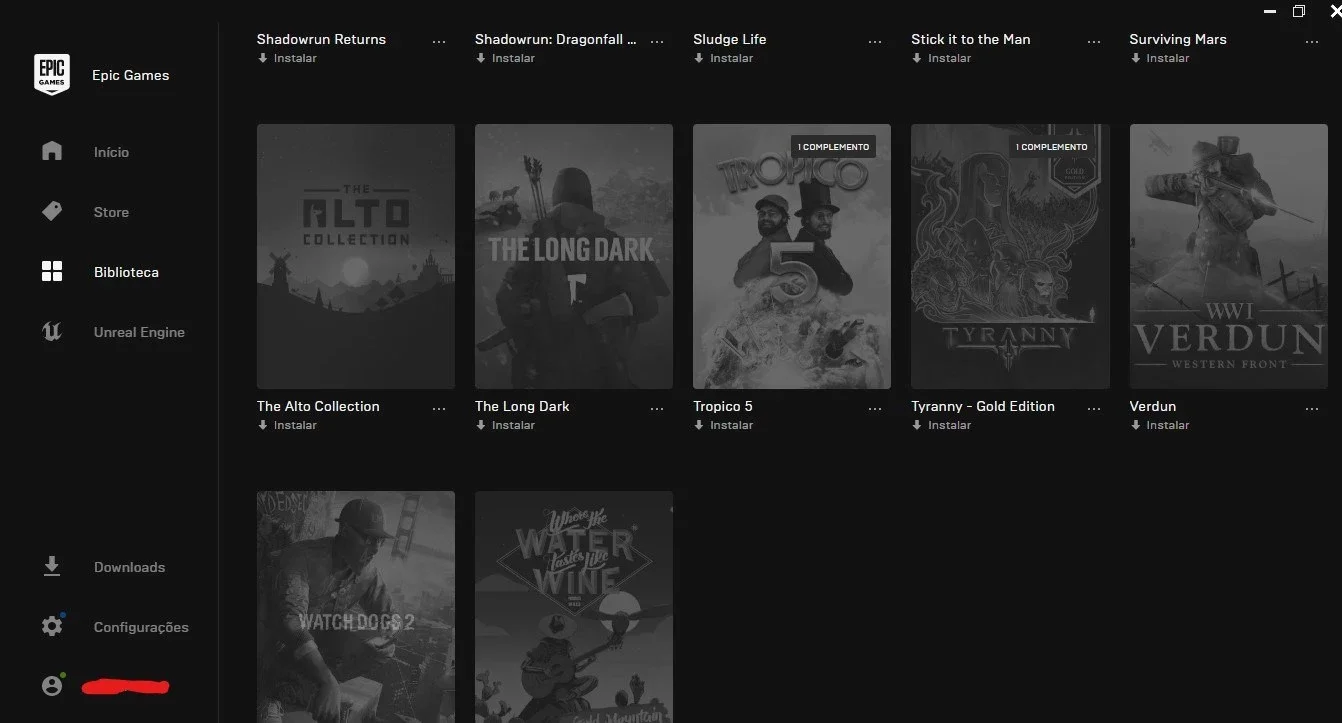
Task: Select Where the Water Tastes Like Wine cover
Action: (x=574, y=607)
